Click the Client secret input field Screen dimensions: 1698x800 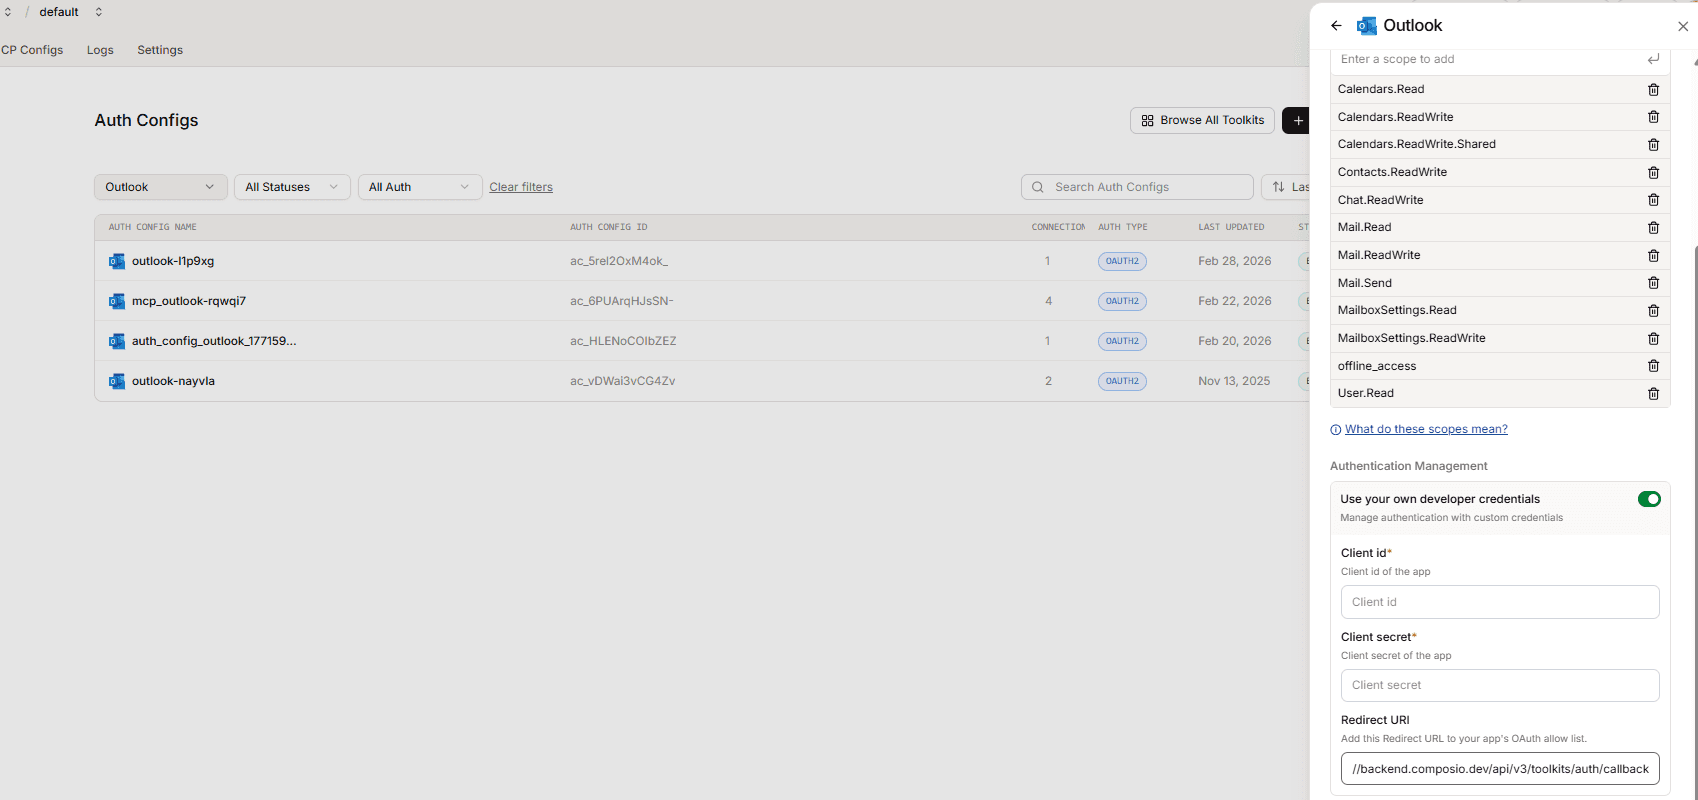(1500, 685)
